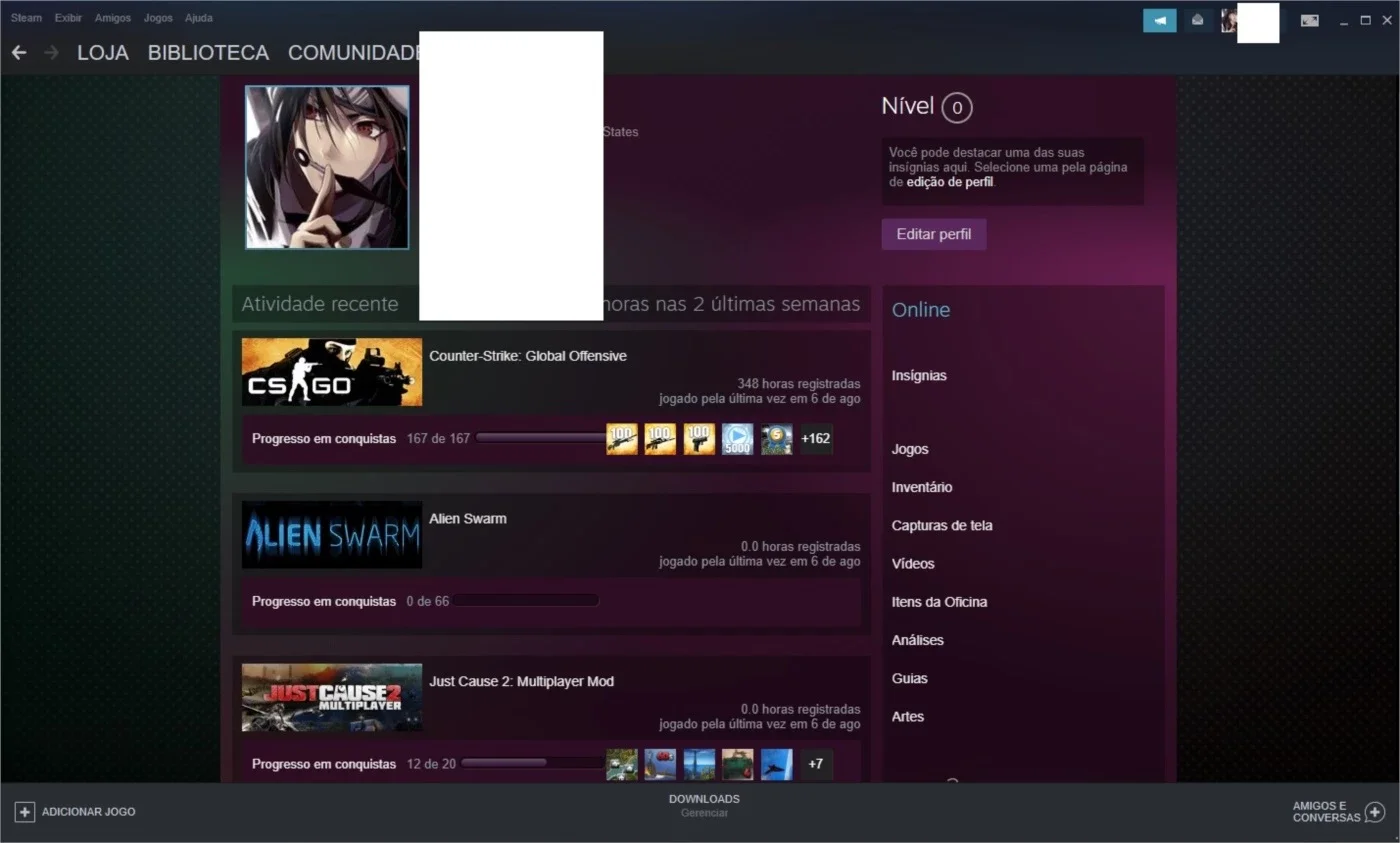The width and height of the screenshot is (1400, 843).
Task: Open Itens da Oficina
Action: click(x=939, y=602)
